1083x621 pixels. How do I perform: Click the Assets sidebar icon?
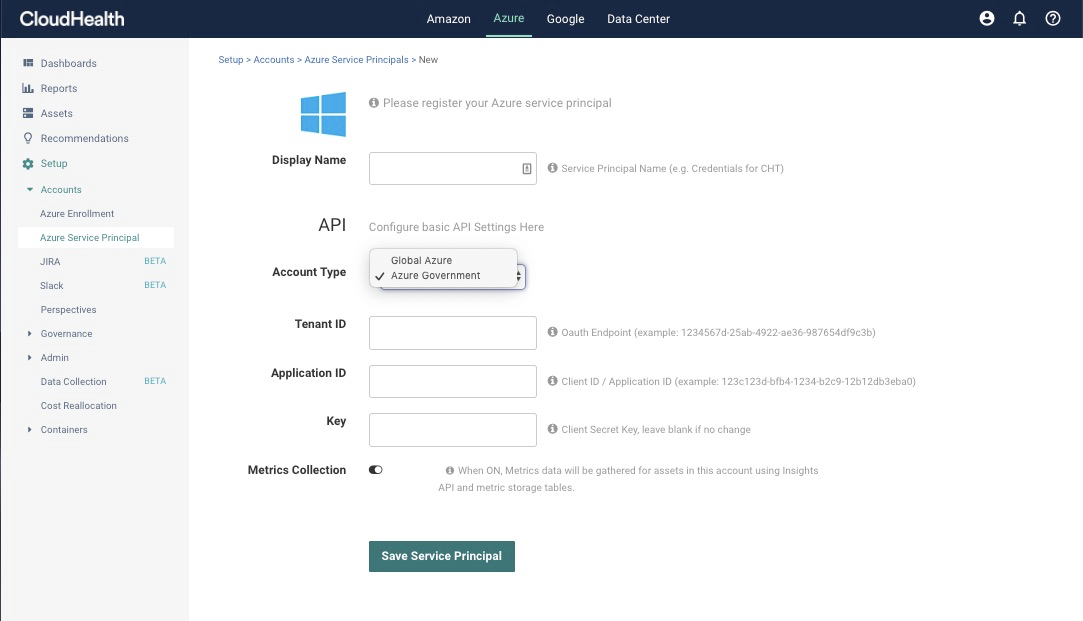(27, 113)
